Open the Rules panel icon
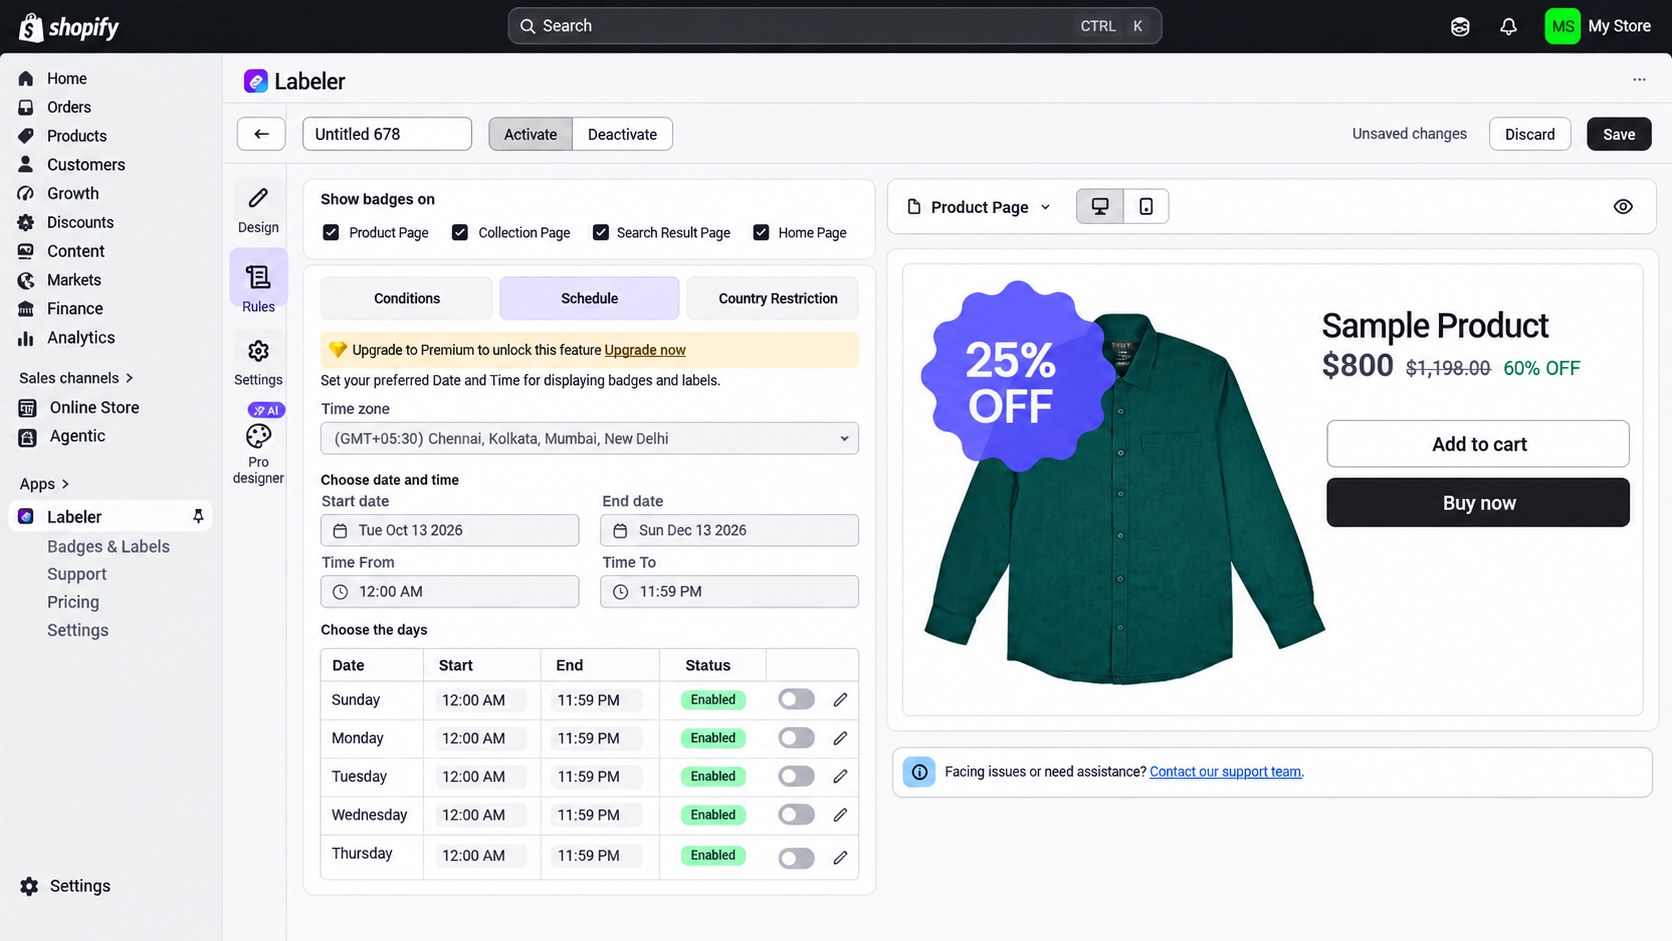 click(x=258, y=277)
